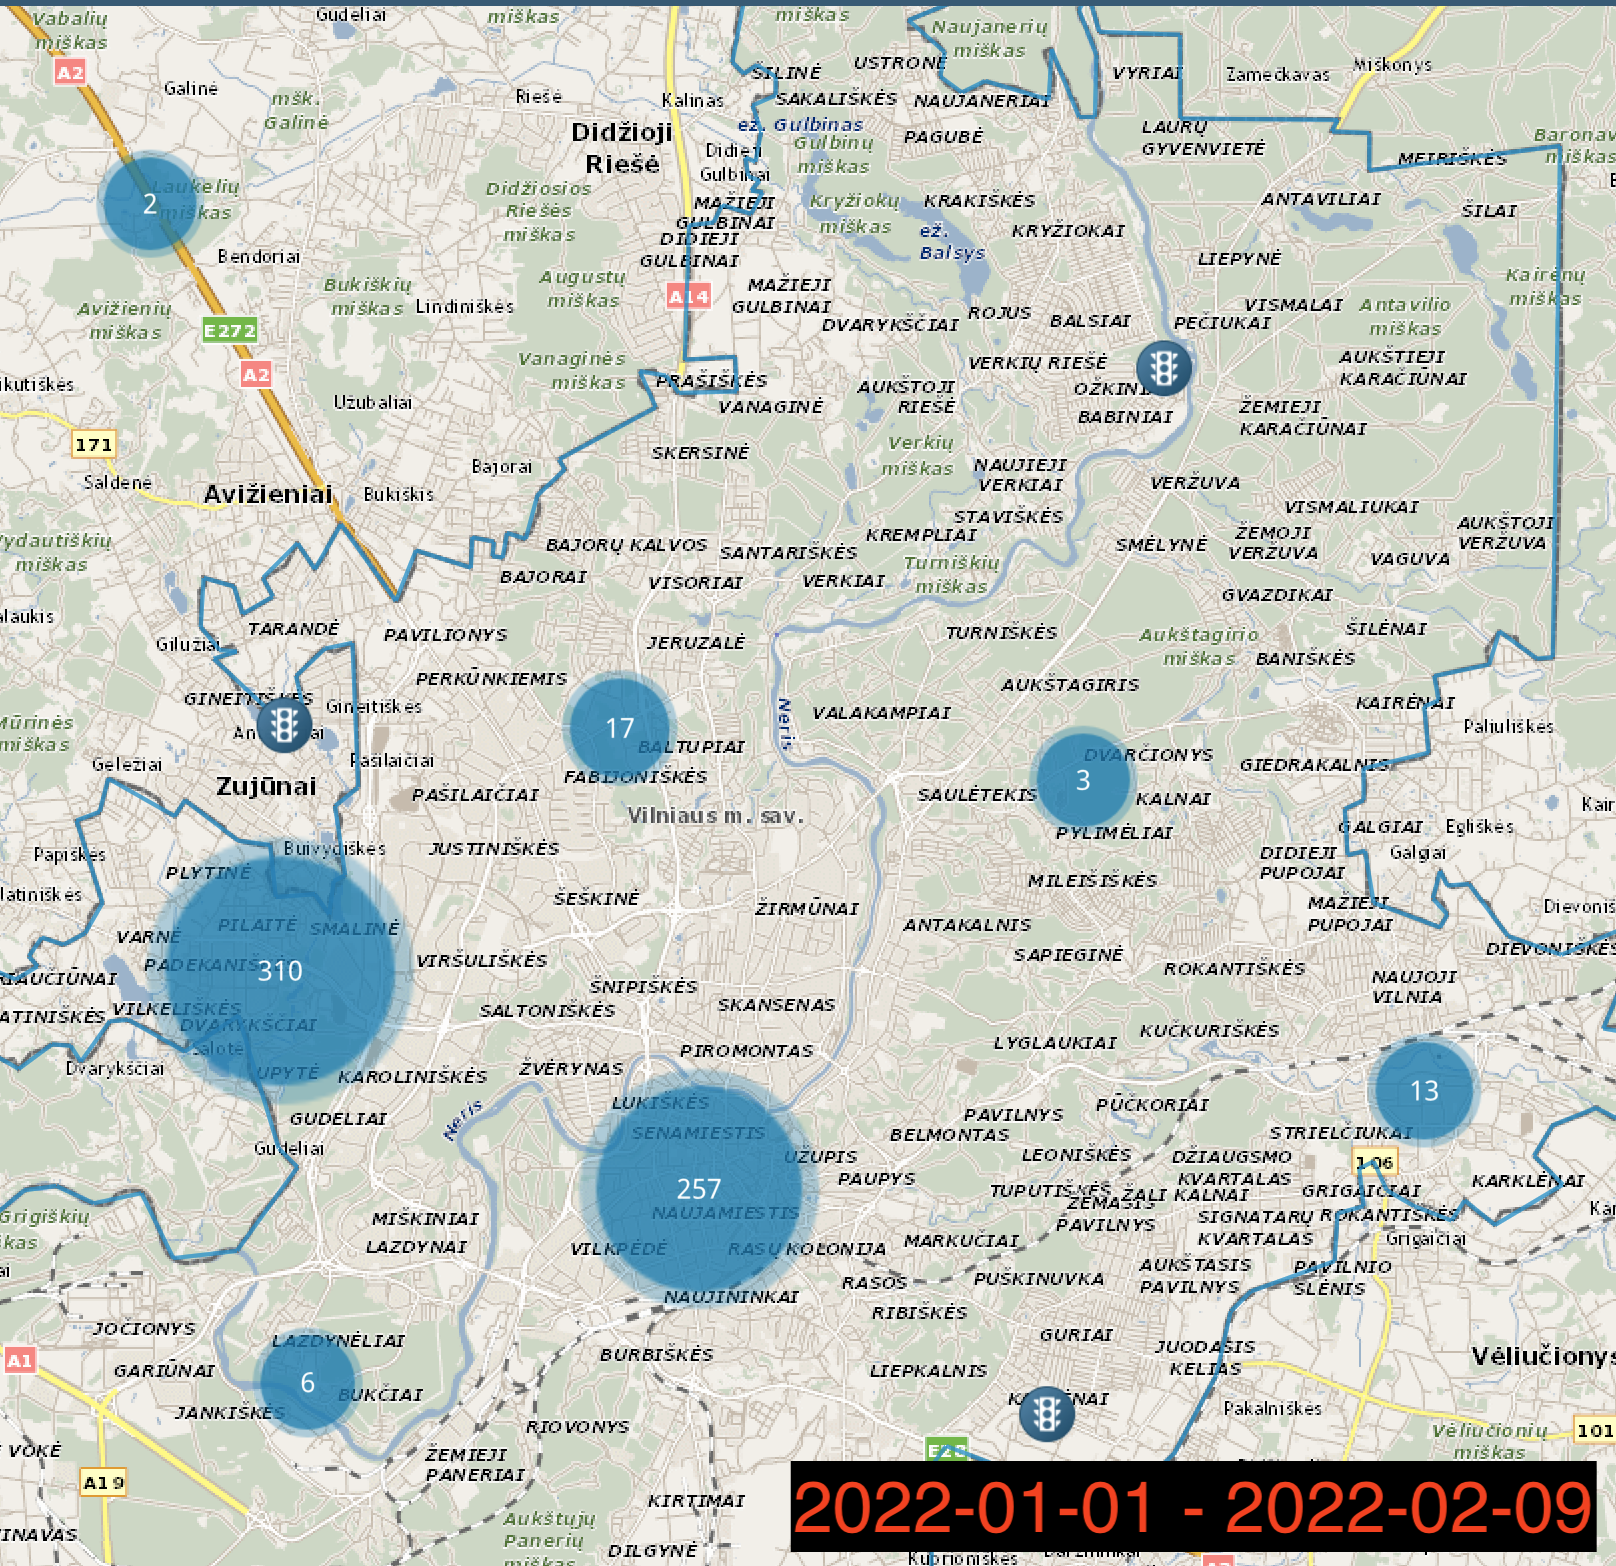
Task: Click the yellow 101 road shield
Action: [1594, 1430]
